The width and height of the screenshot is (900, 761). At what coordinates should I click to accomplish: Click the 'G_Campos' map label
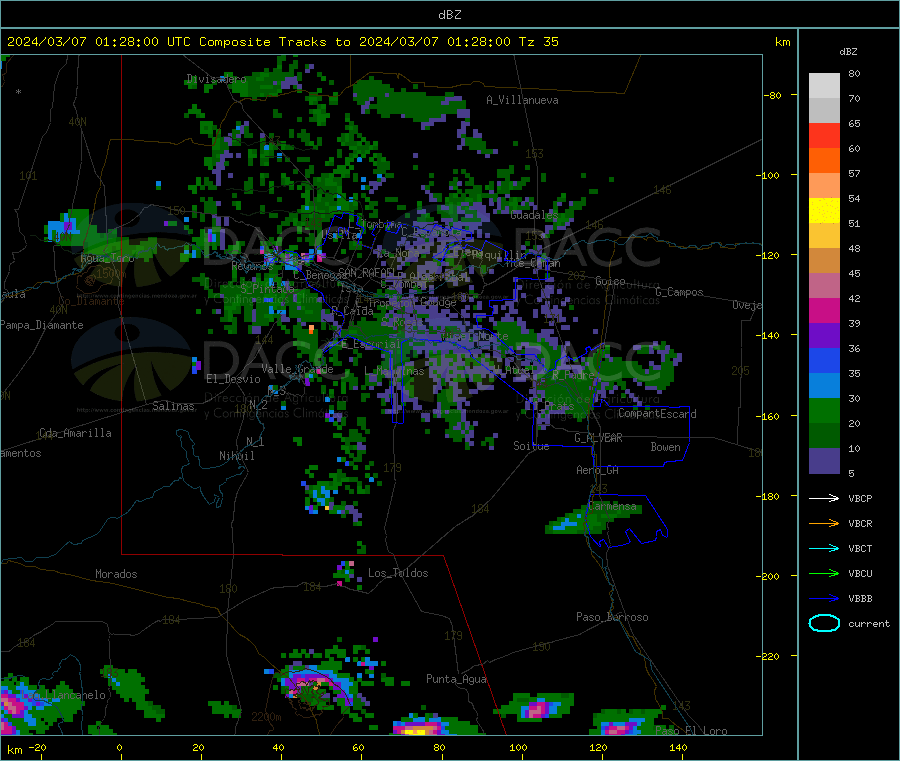pyautogui.click(x=679, y=292)
